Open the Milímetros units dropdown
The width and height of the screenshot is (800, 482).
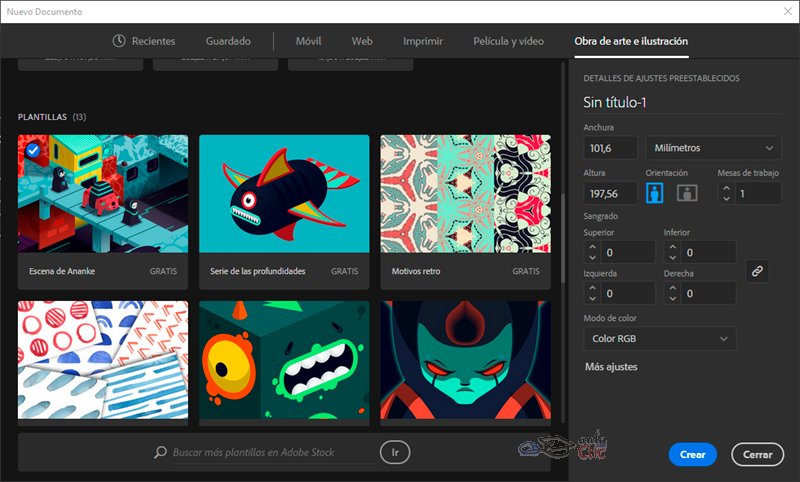coord(713,148)
